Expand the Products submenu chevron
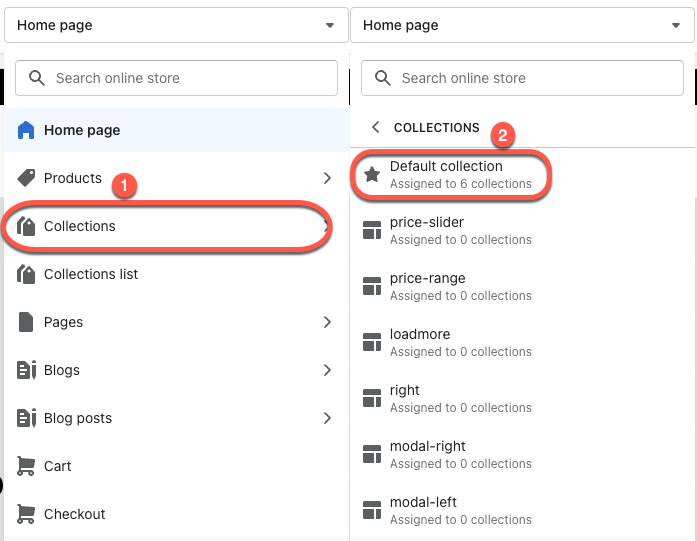 (327, 178)
